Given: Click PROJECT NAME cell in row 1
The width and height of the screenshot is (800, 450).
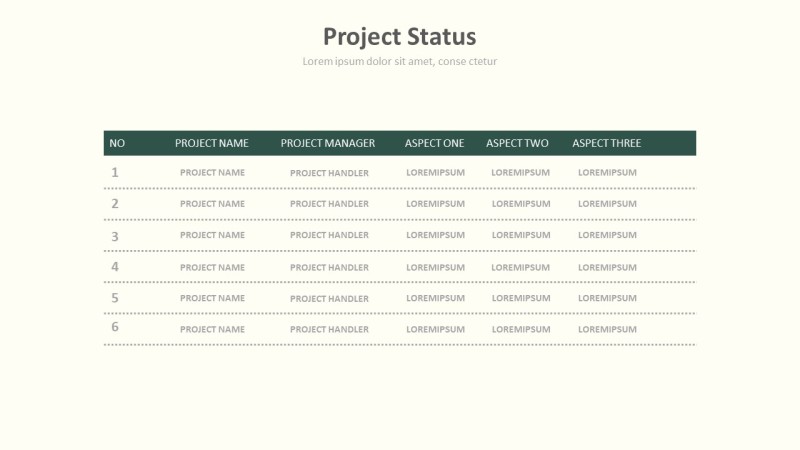Looking at the screenshot, I should [x=212, y=173].
